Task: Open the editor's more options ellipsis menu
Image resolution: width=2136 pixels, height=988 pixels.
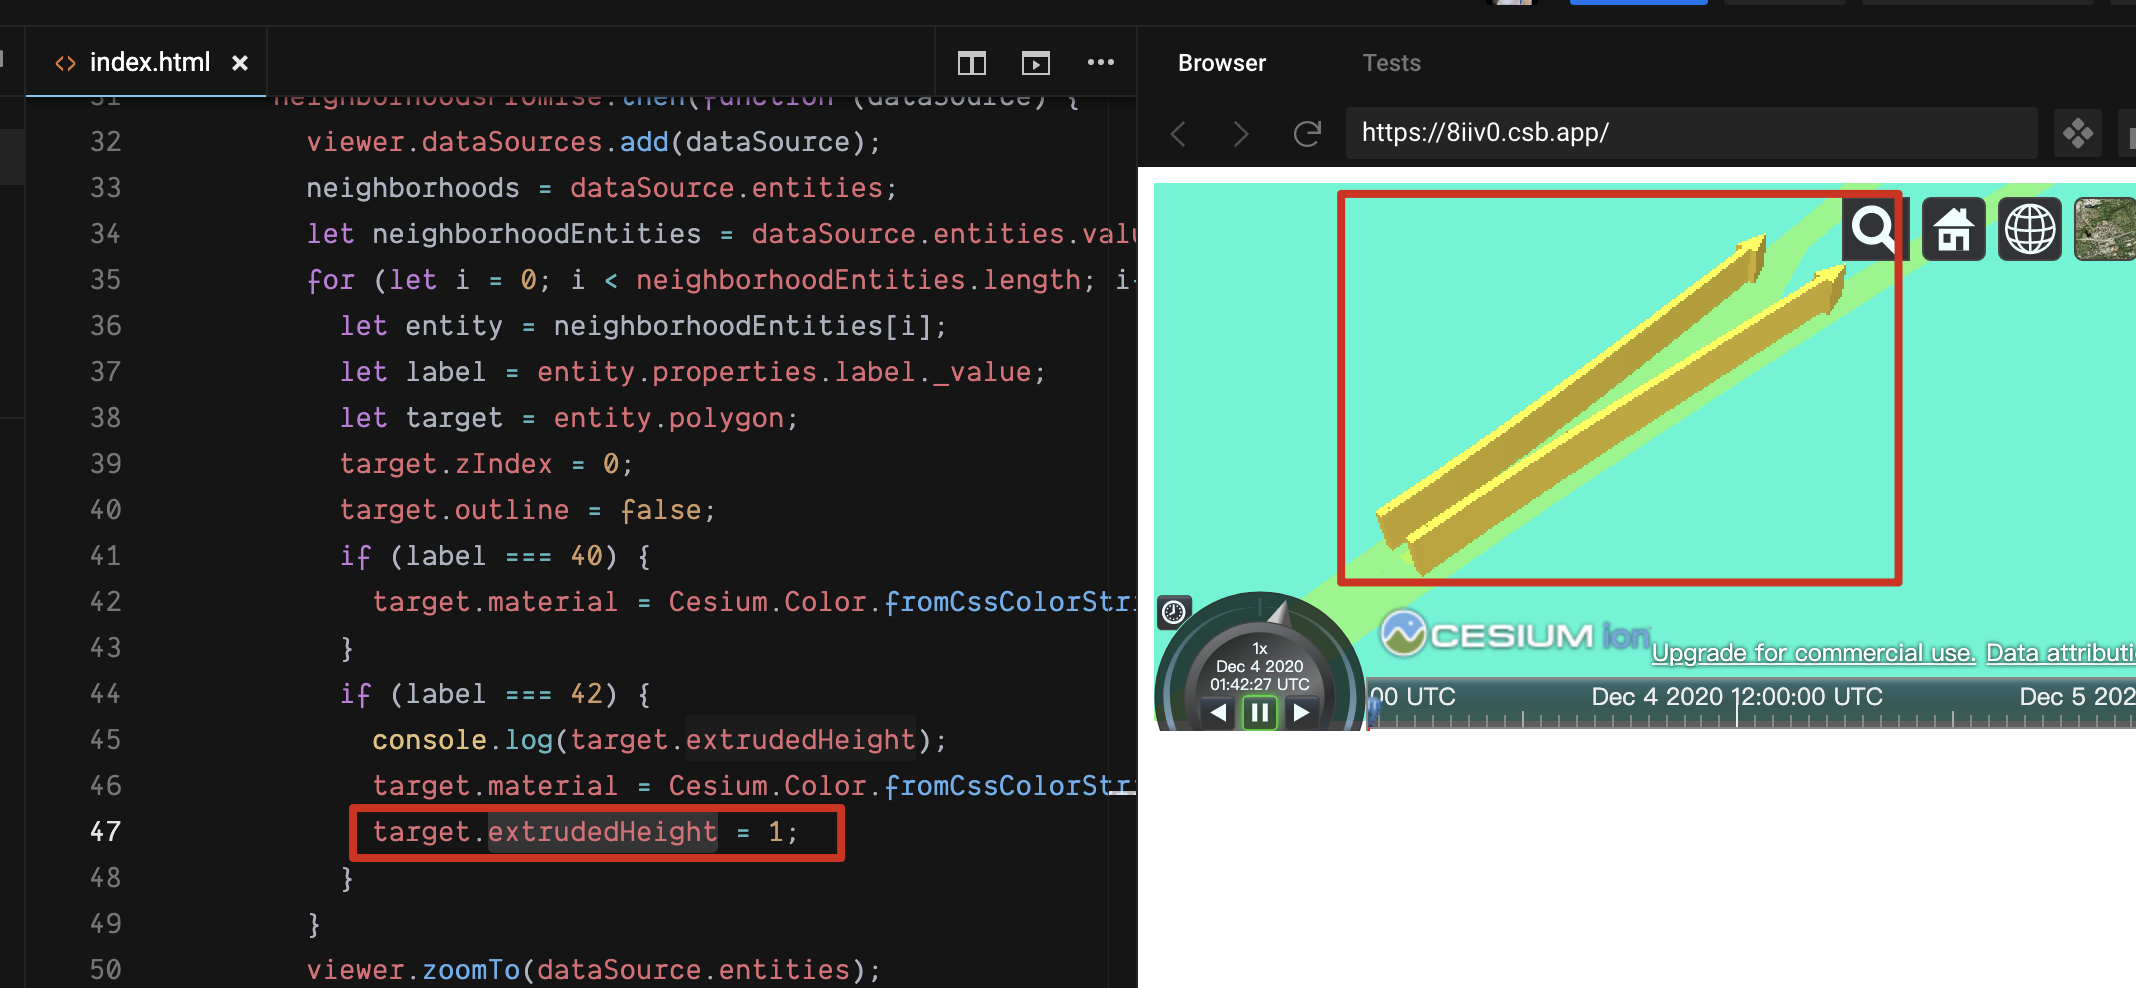Action: coord(1101,62)
